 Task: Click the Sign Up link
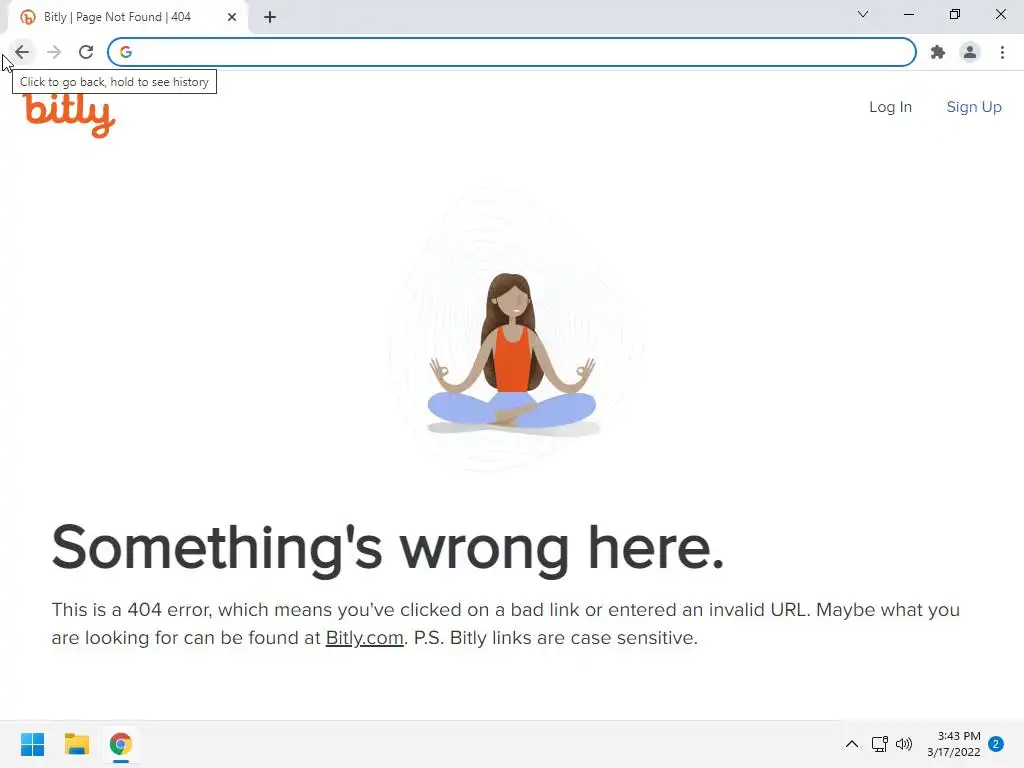974,107
